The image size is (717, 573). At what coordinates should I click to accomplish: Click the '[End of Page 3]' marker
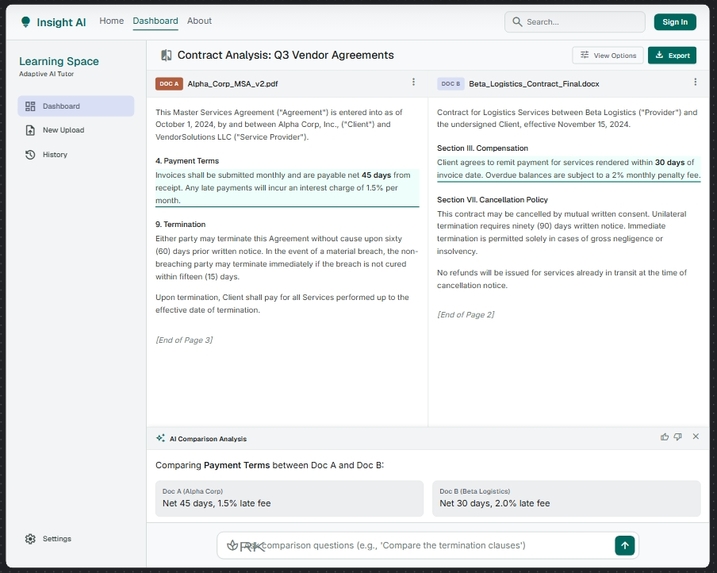point(184,340)
